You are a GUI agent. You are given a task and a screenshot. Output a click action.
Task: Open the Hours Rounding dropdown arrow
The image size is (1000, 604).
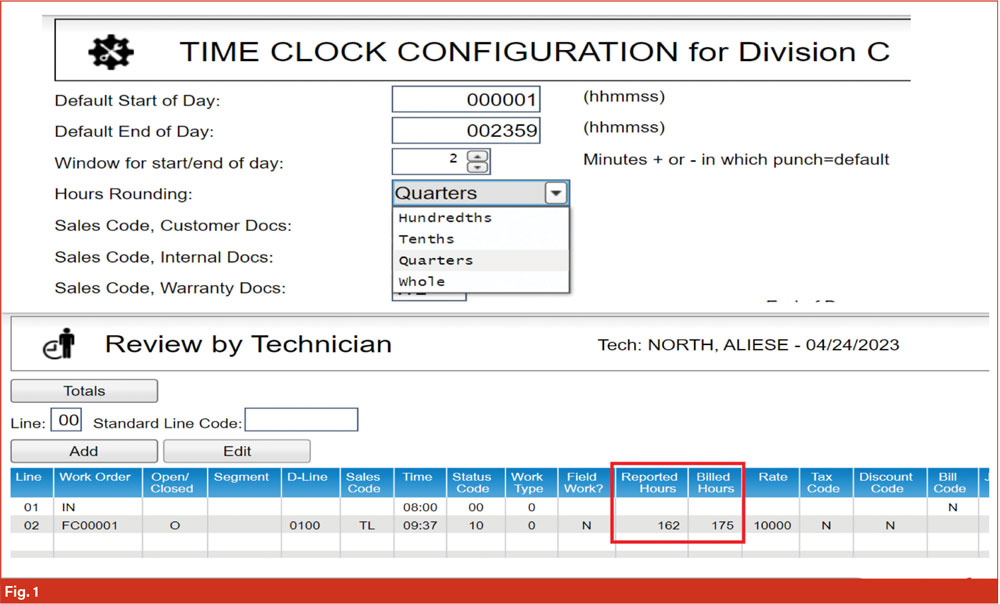coord(556,193)
